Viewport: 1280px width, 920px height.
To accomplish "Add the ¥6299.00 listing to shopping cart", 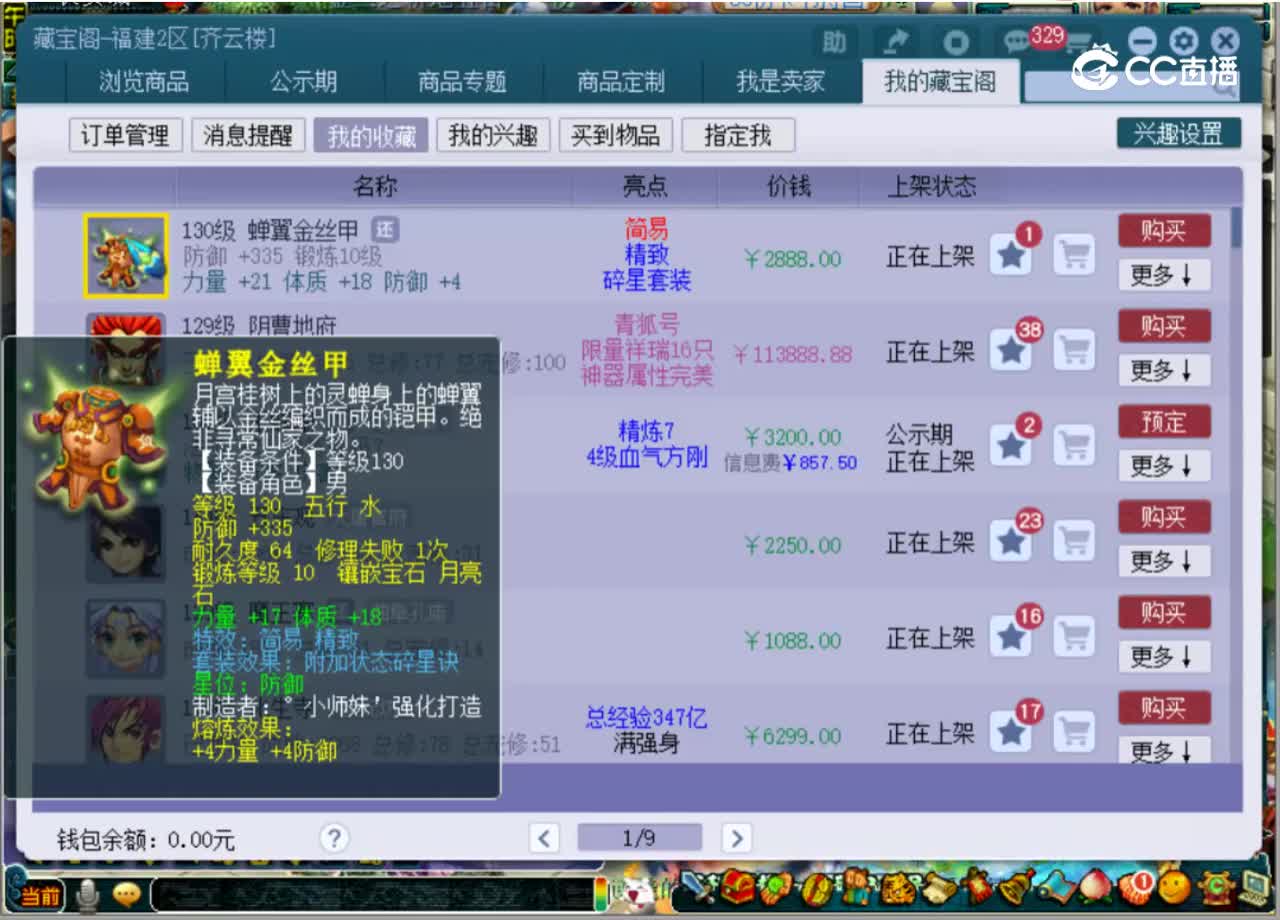I will [x=1075, y=732].
